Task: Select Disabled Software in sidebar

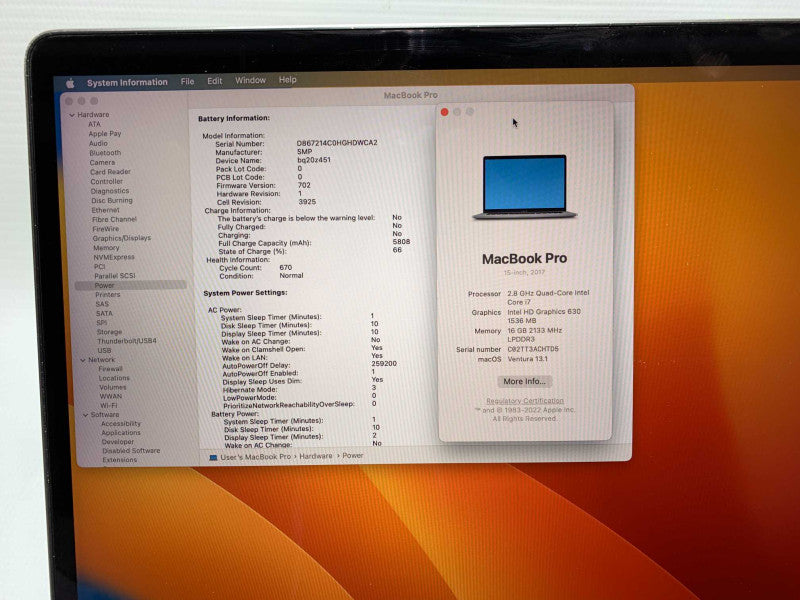Action: click(x=131, y=451)
